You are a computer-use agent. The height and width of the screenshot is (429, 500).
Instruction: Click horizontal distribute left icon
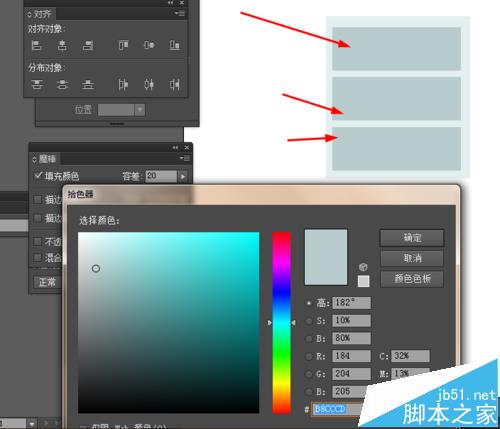123,84
